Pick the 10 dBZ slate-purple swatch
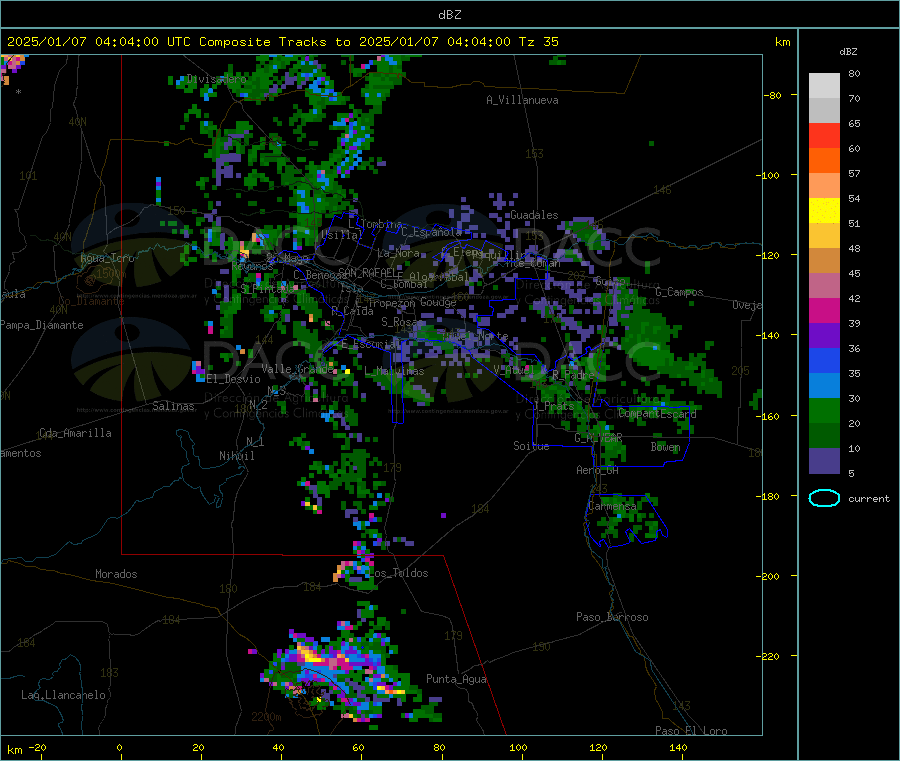The image size is (900, 761). [x=824, y=461]
